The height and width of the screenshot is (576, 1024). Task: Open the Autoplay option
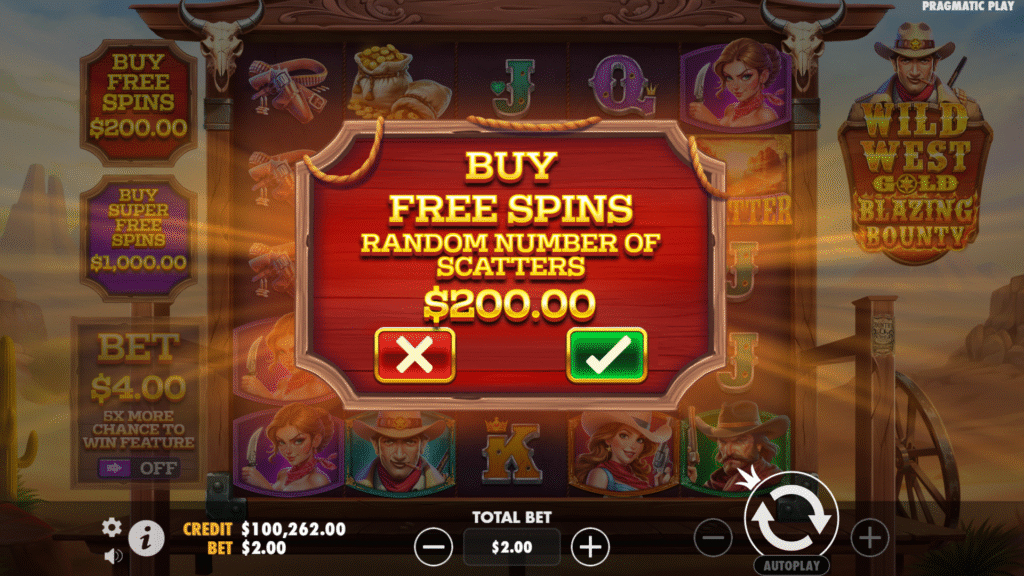[x=792, y=566]
